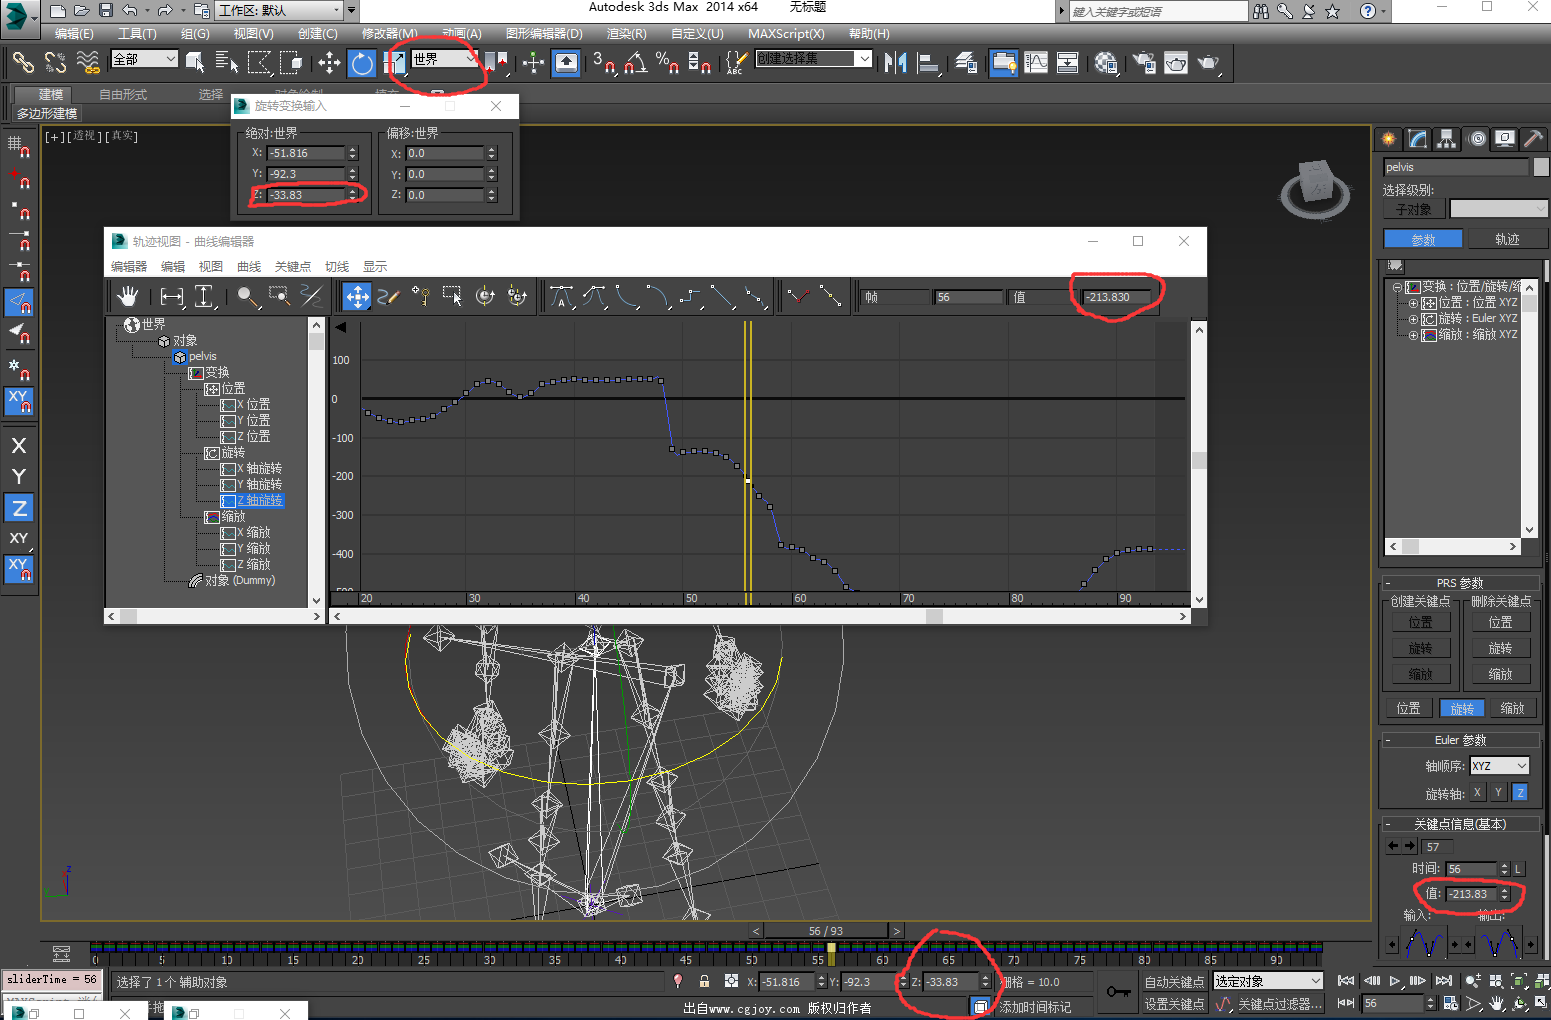Open the reference coordinate system 世界 dropdown
1551x1020 pixels.
(x=443, y=59)
